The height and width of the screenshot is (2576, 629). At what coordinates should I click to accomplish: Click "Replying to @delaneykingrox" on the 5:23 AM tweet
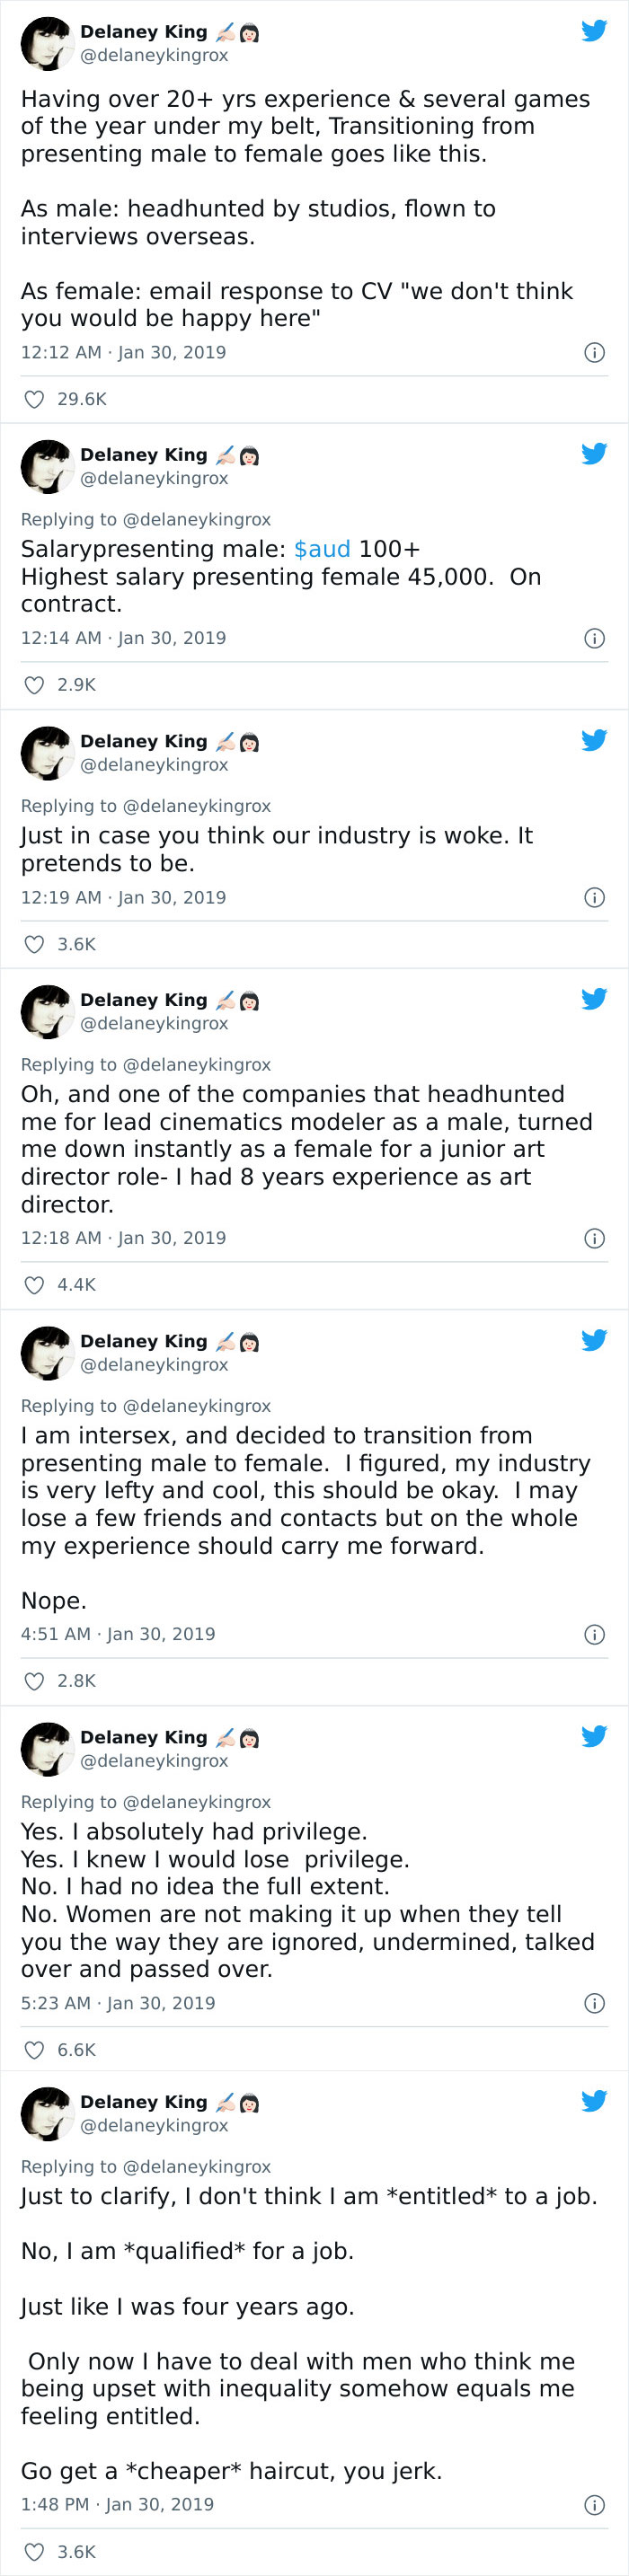click(146, 1802)
